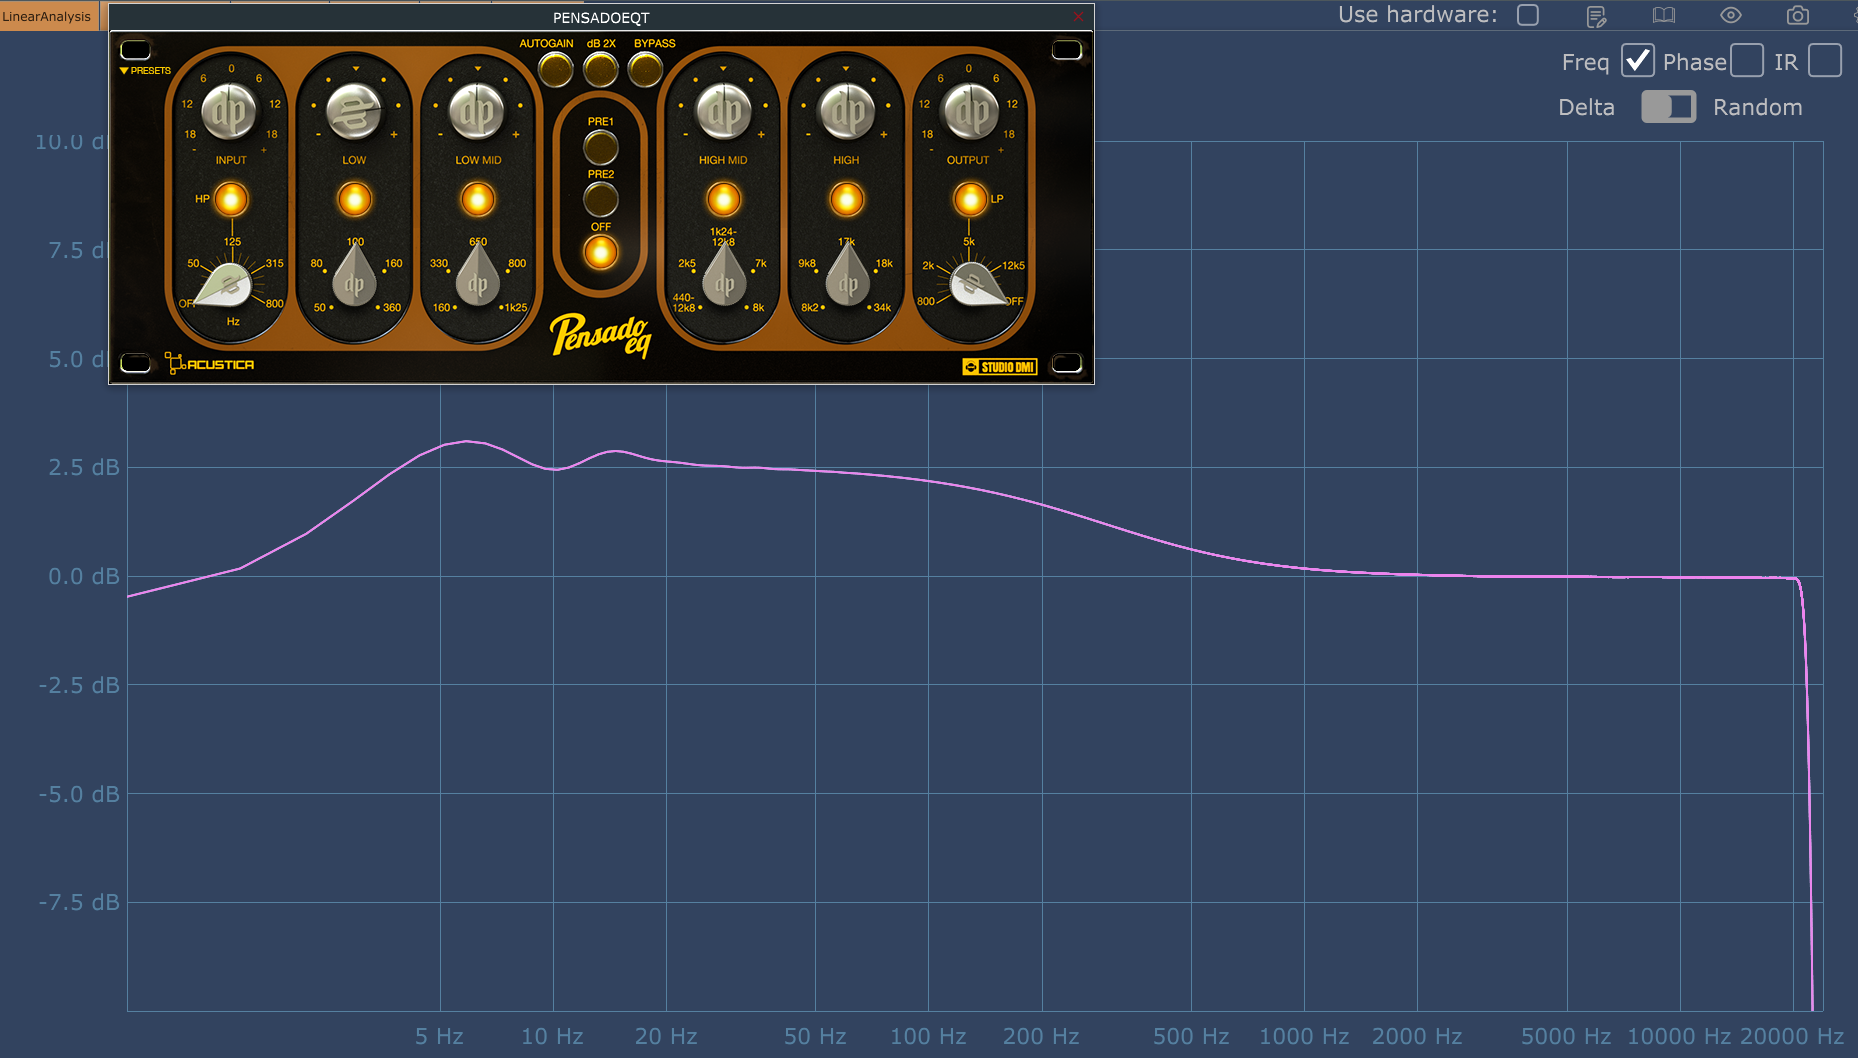The image size is (1858, 1058).
Task: Click the HP frequency selector knob
Action: (x=227, y=287)
